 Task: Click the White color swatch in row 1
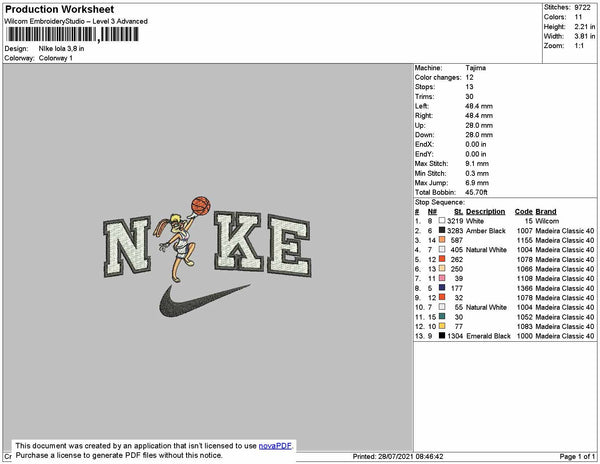(x=442, y=221)
